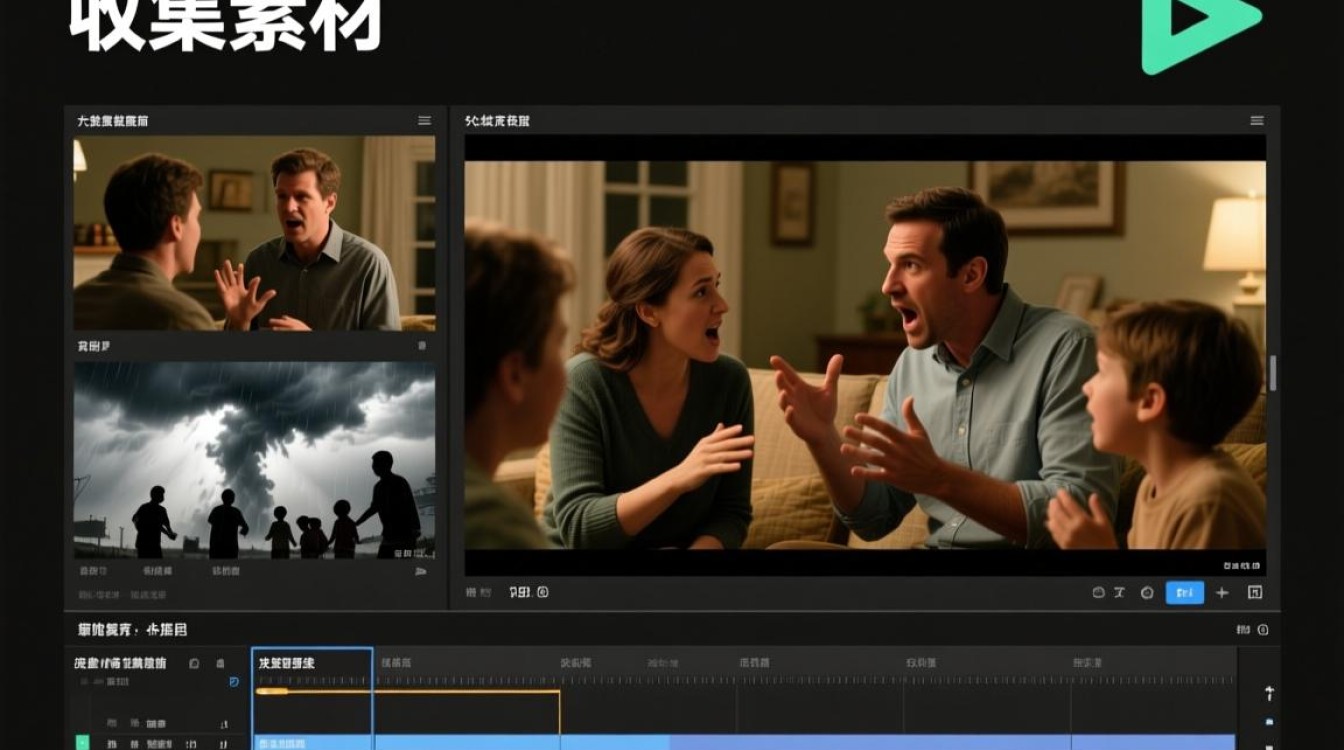Viewport: 1344px width, 750px height.
Task: Click the small icon beside the second clip title
Action: pyautogui.click(x=424, y=346)
